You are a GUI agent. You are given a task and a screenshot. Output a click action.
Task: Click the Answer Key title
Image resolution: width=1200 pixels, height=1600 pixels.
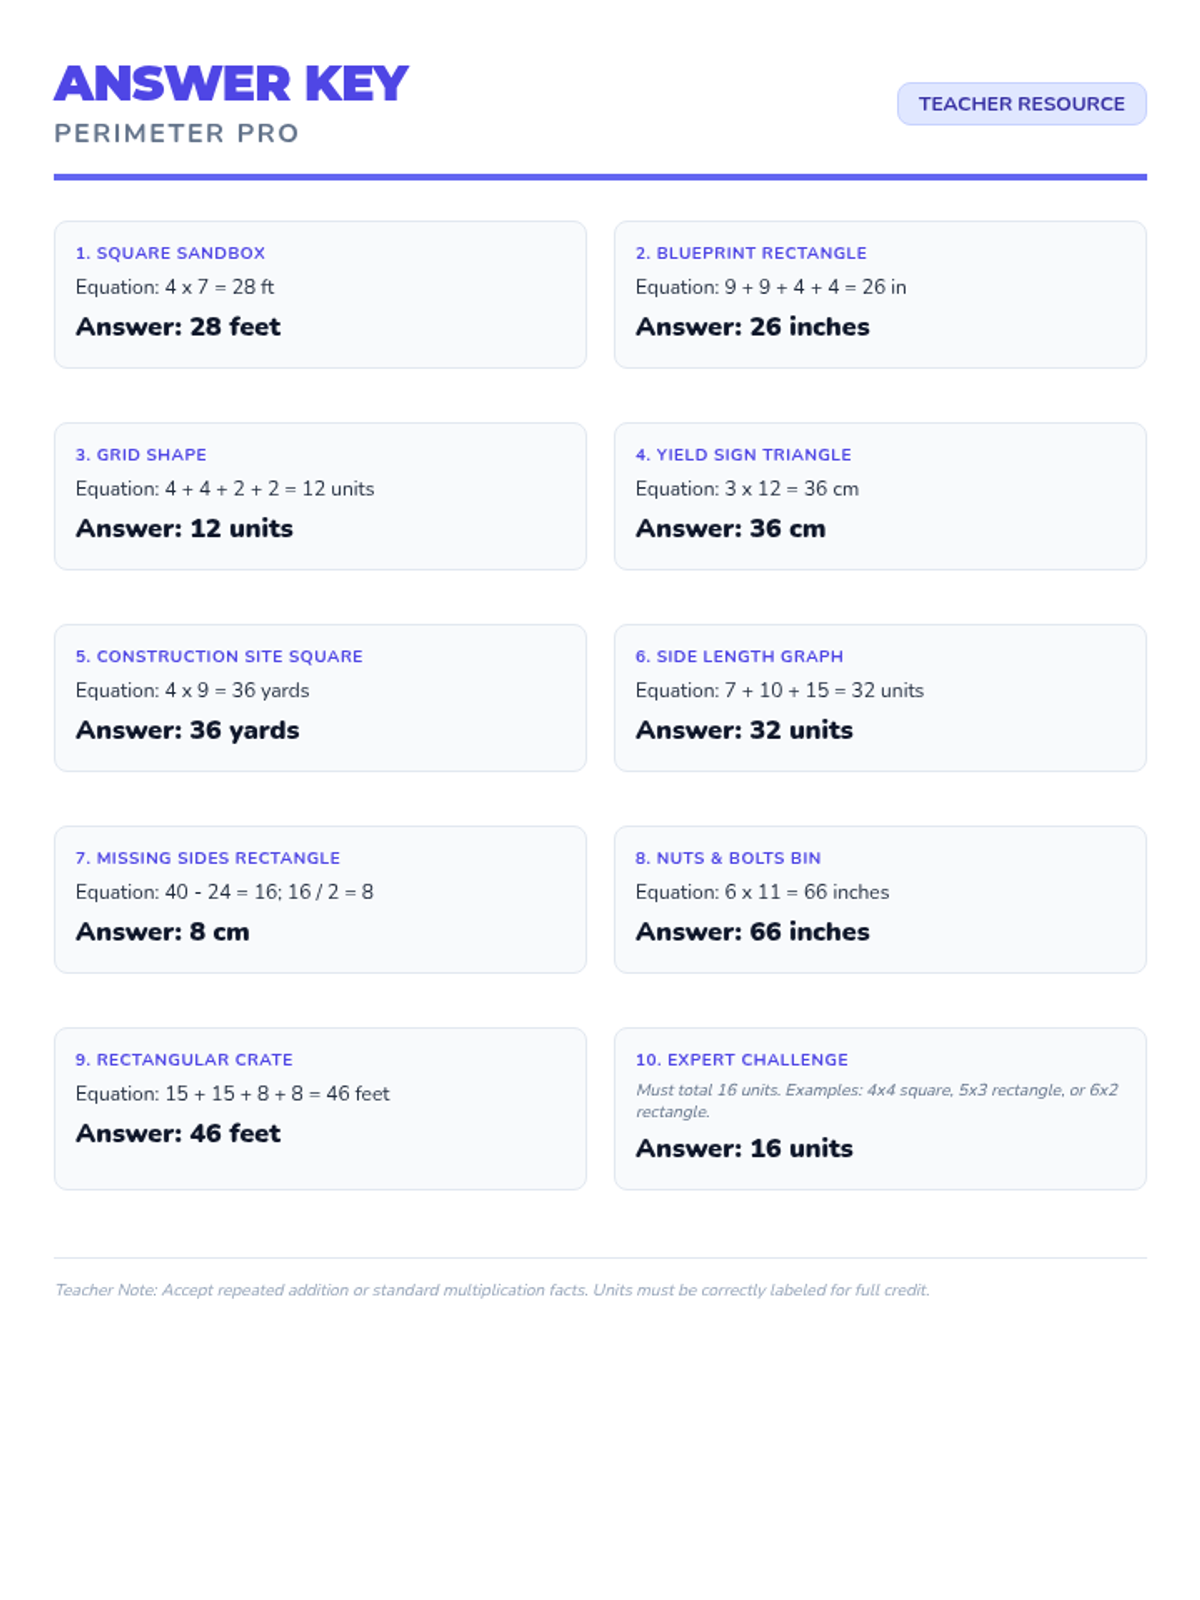pos(231,84)
